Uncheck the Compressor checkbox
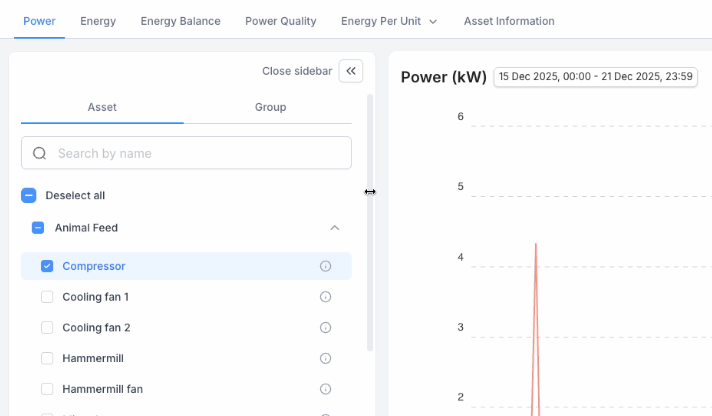Viewport: 712px width, 416px height. [x=47, y=266]
